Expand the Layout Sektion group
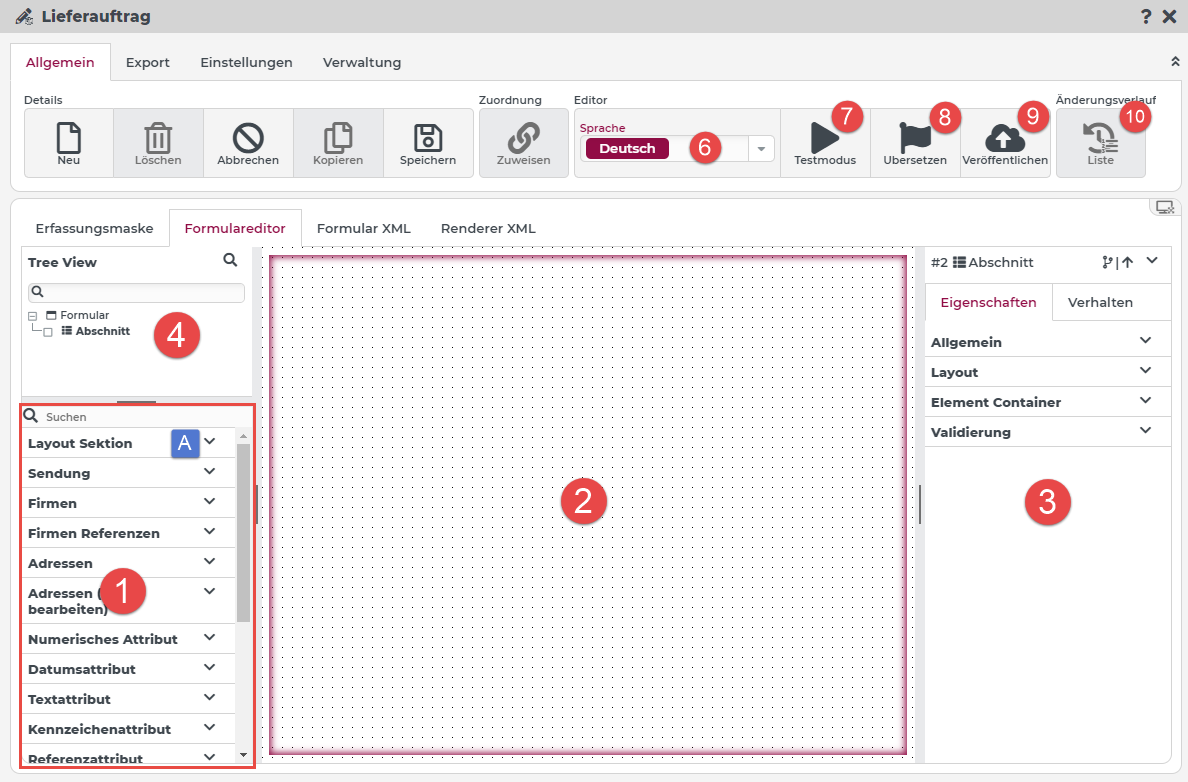 click(210, 442)
